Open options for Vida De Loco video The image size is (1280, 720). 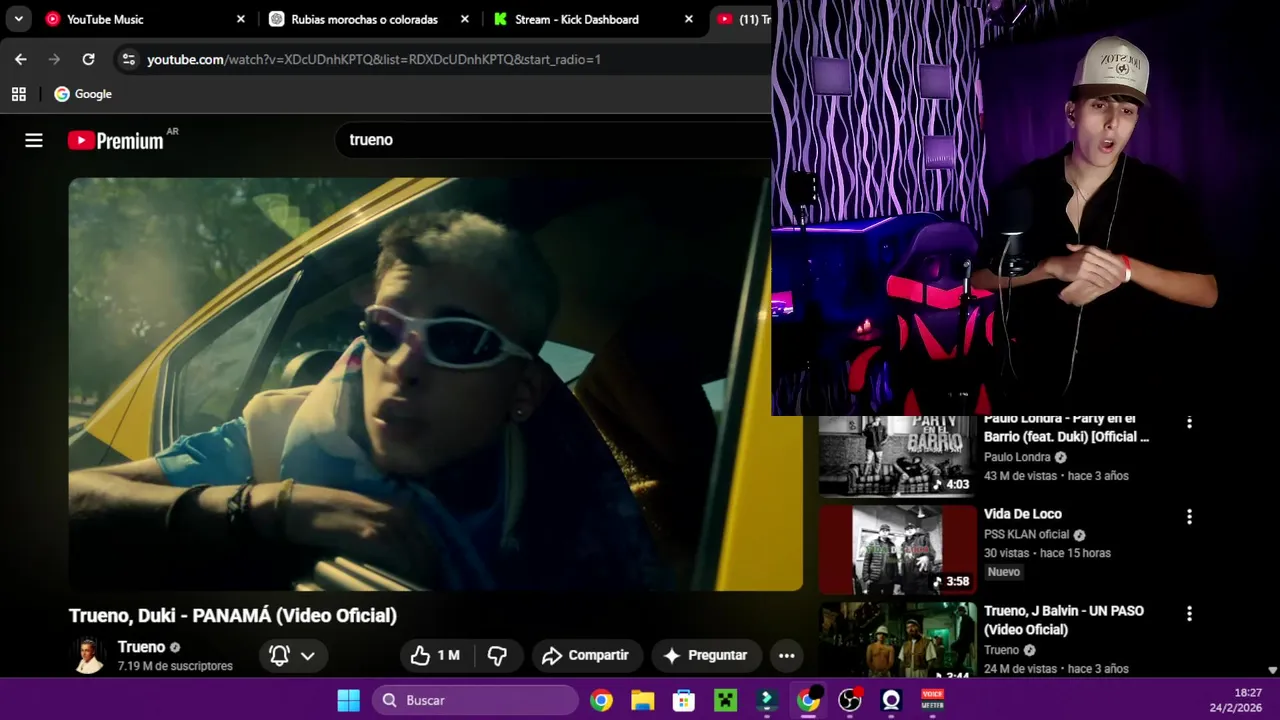(x=1189, y=517)
